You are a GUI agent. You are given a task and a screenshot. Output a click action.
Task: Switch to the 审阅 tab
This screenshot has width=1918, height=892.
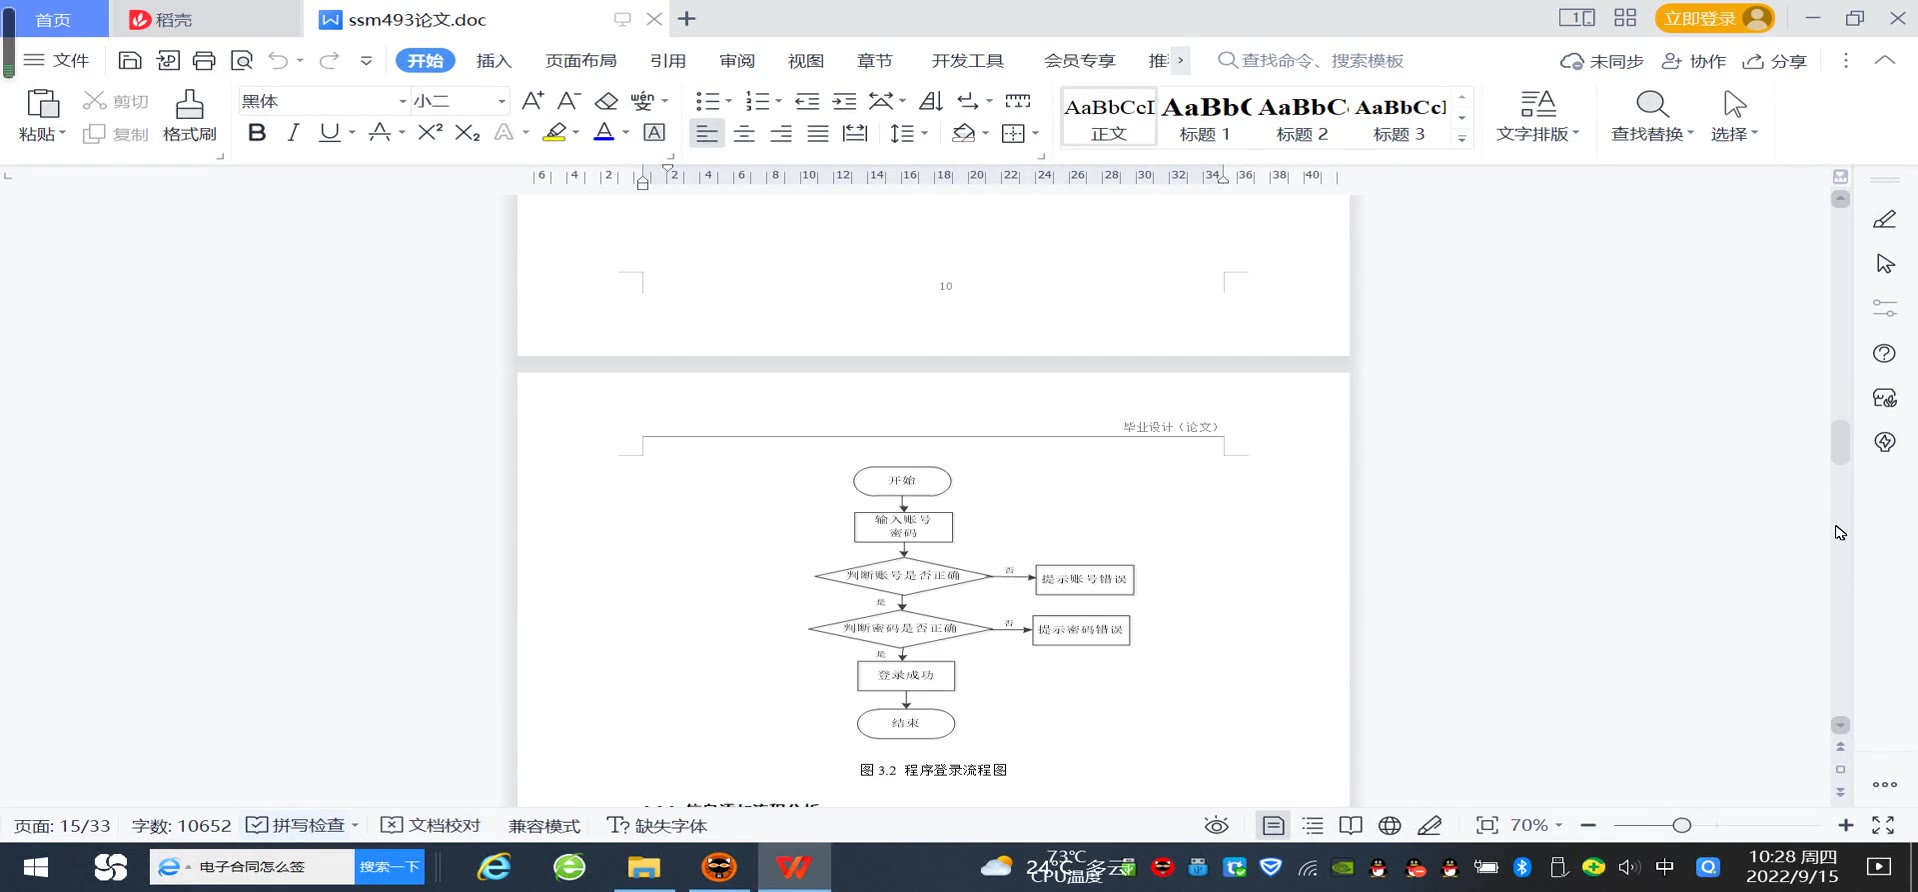[737, 61]
